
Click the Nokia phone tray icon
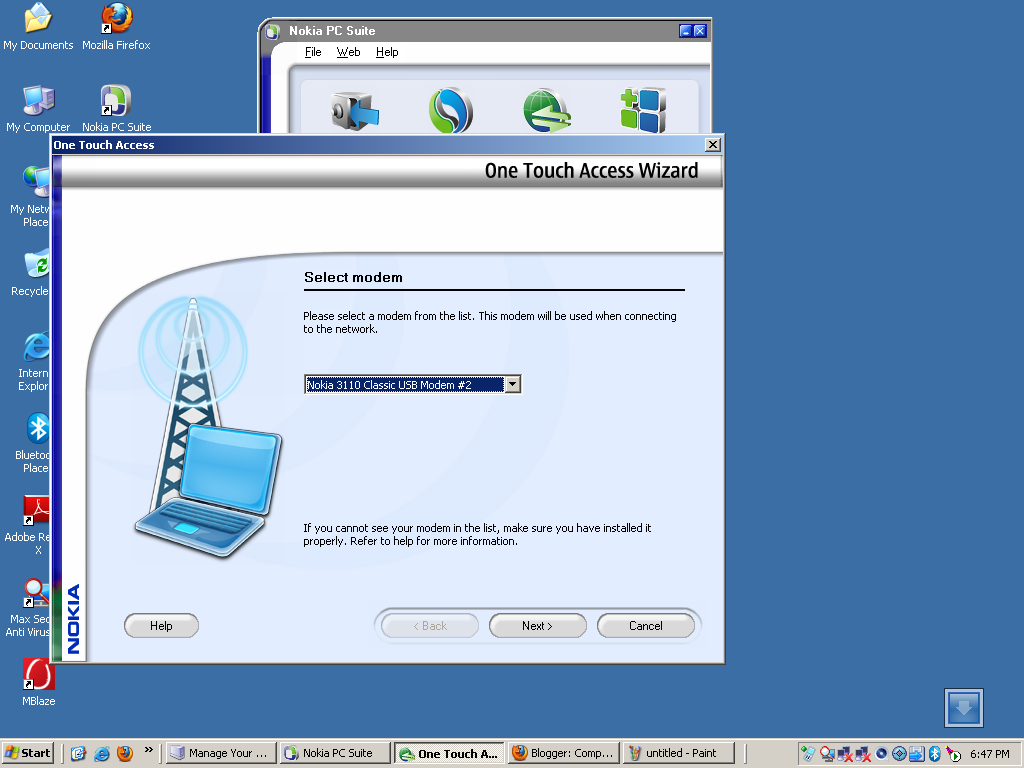point(808,754)
